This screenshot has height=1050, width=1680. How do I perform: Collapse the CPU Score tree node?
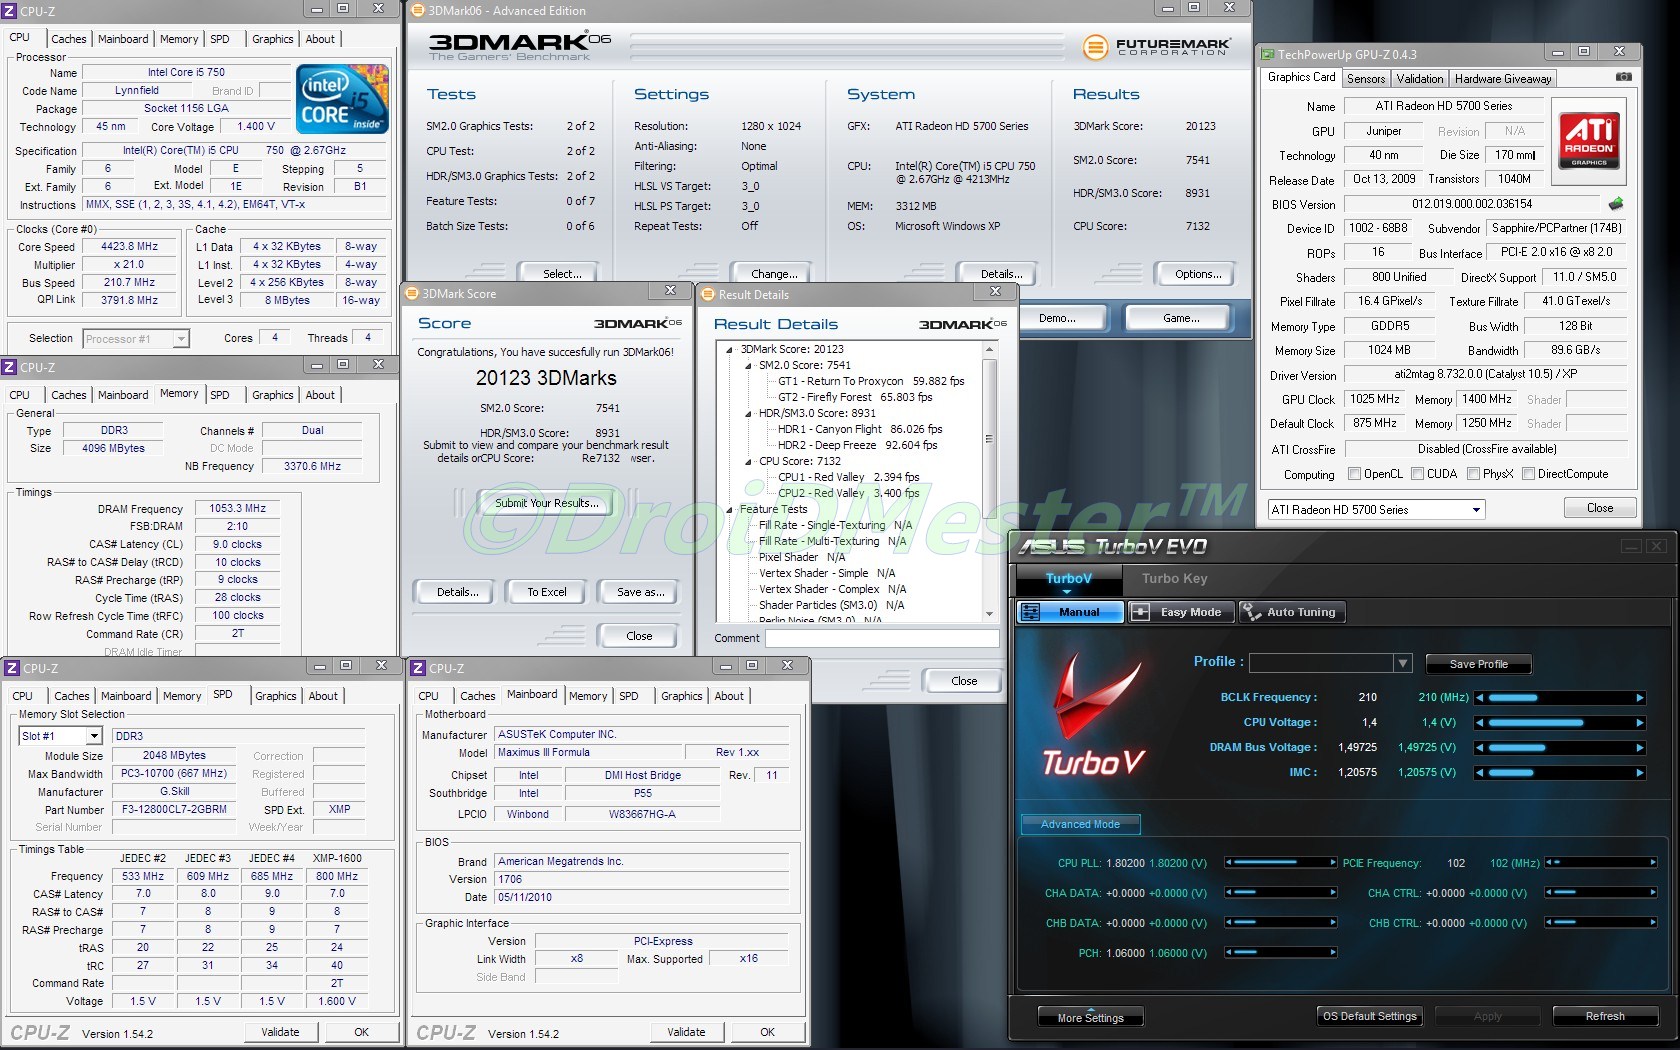point(748,461)
